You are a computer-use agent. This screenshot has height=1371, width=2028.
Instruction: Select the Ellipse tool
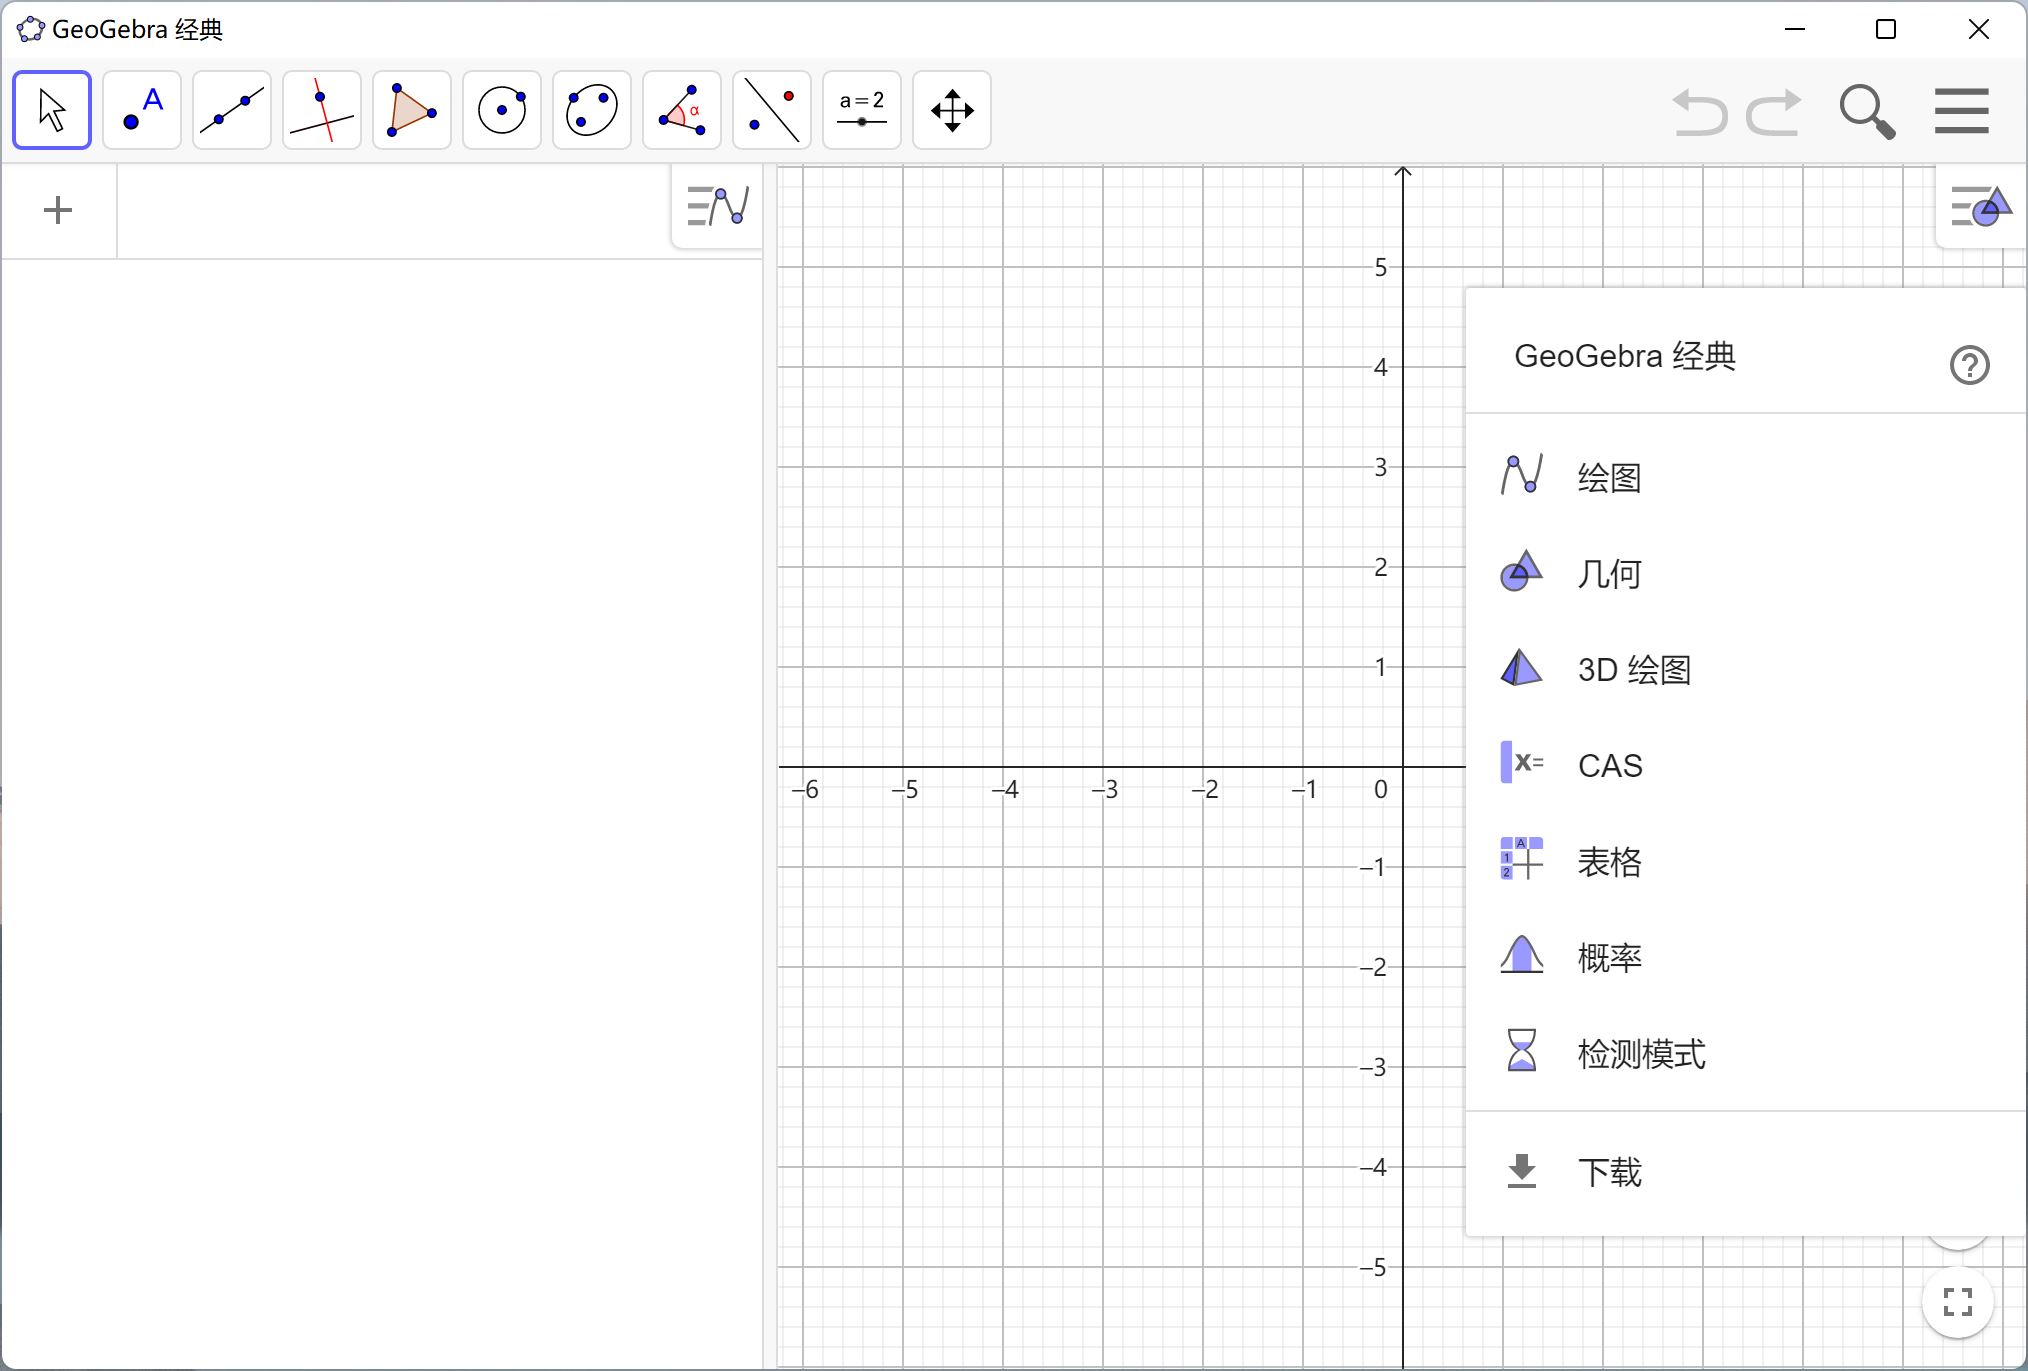(592, 110)
